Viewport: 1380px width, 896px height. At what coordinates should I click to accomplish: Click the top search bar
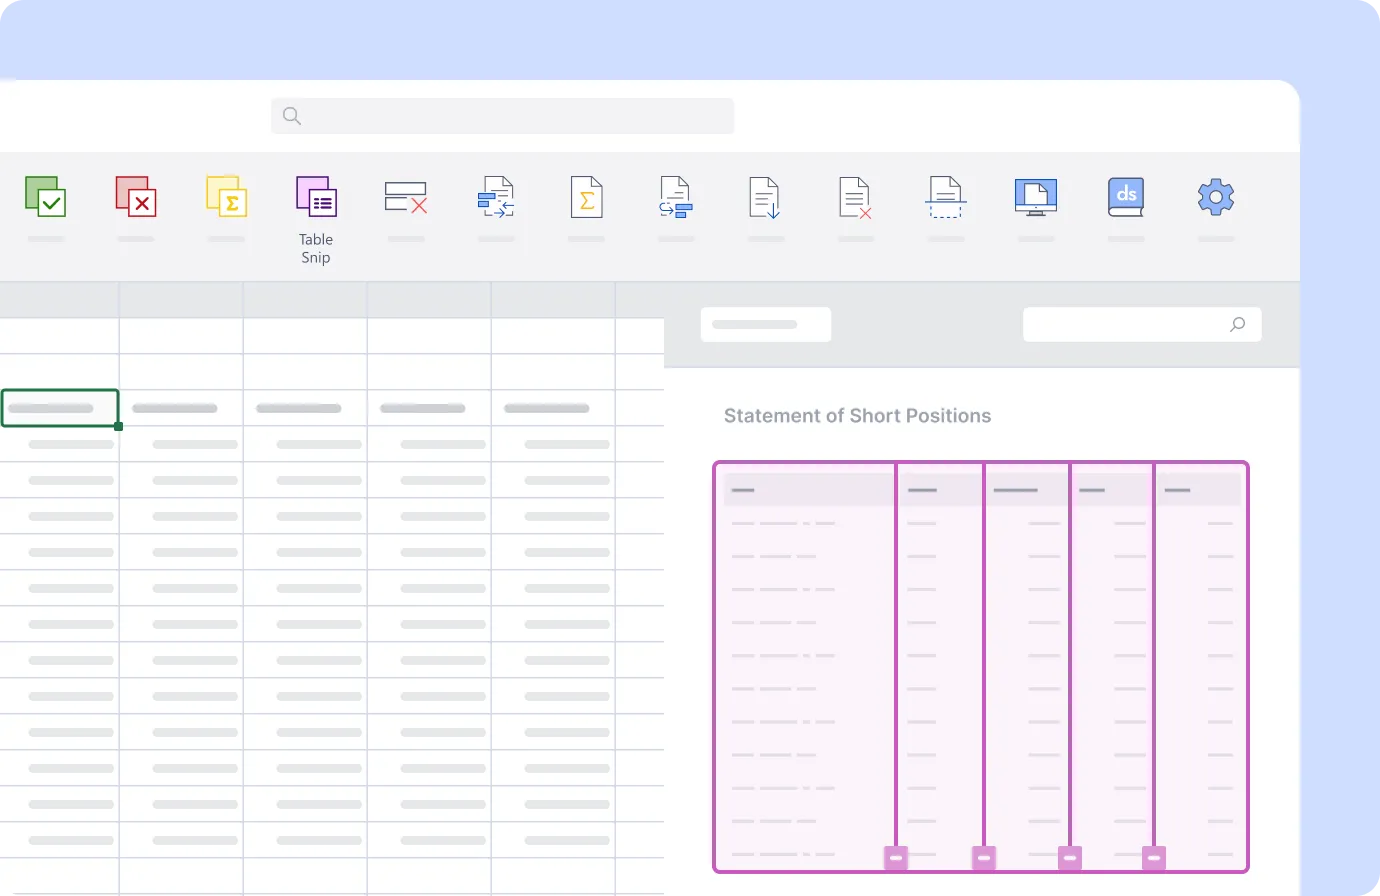[x=501, y=115]
